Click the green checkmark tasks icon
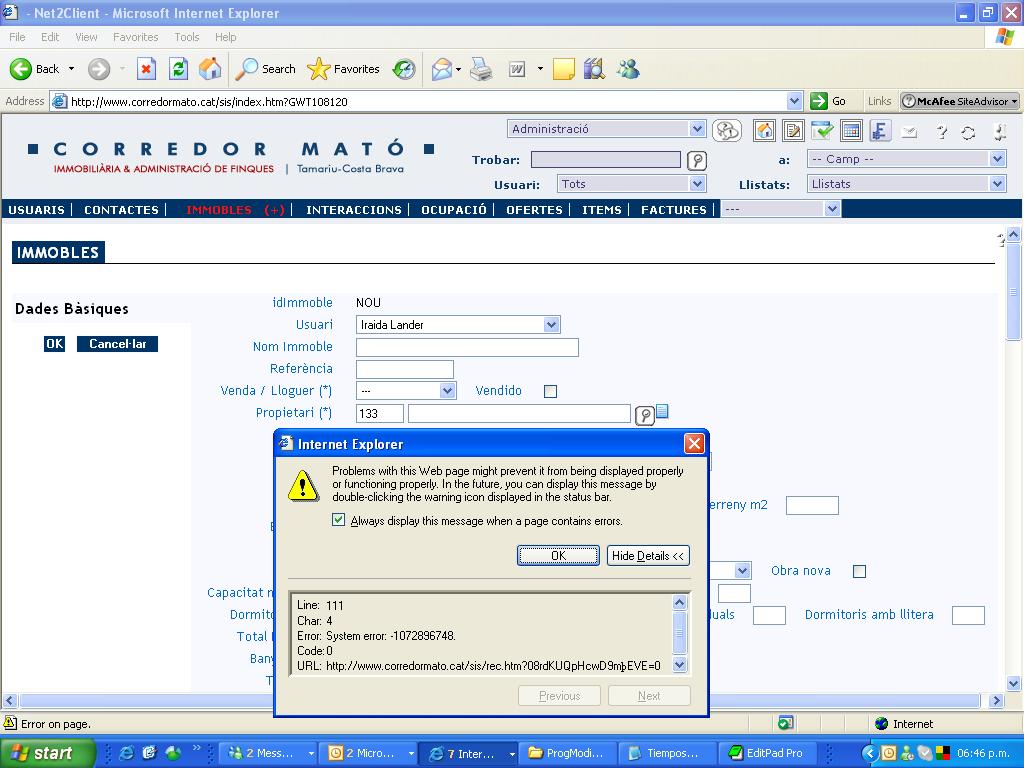The width and height of the screenshot is (1024, 768). [822, 131]
